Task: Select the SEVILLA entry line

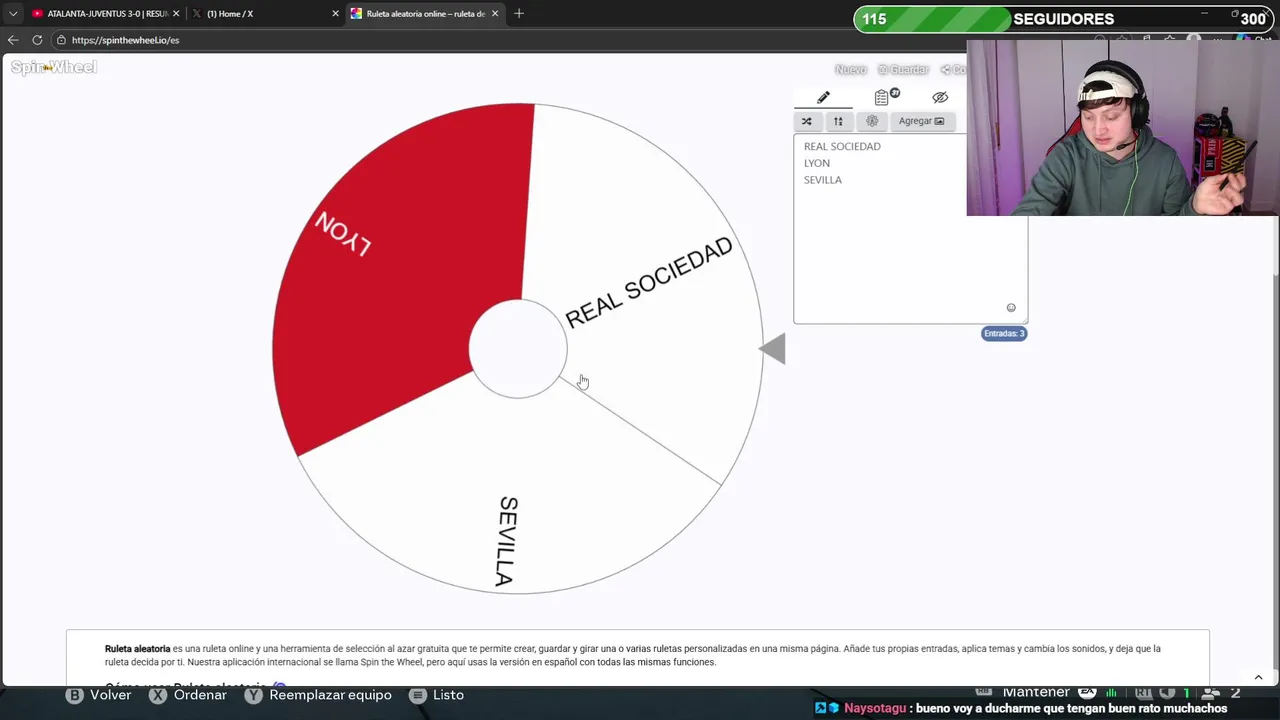Action: coord(823,180)
